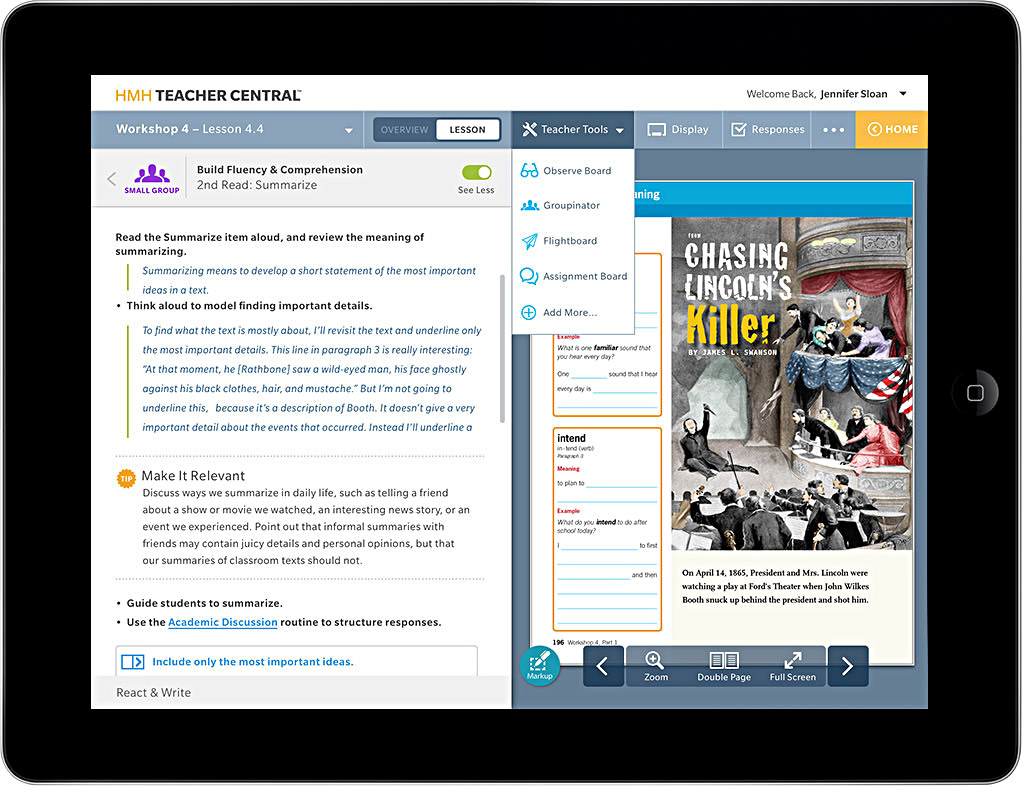The height and width of the screenshot is (786, 1022).
Task: Open the Academic Discussion link
Action: click(222, 622)
